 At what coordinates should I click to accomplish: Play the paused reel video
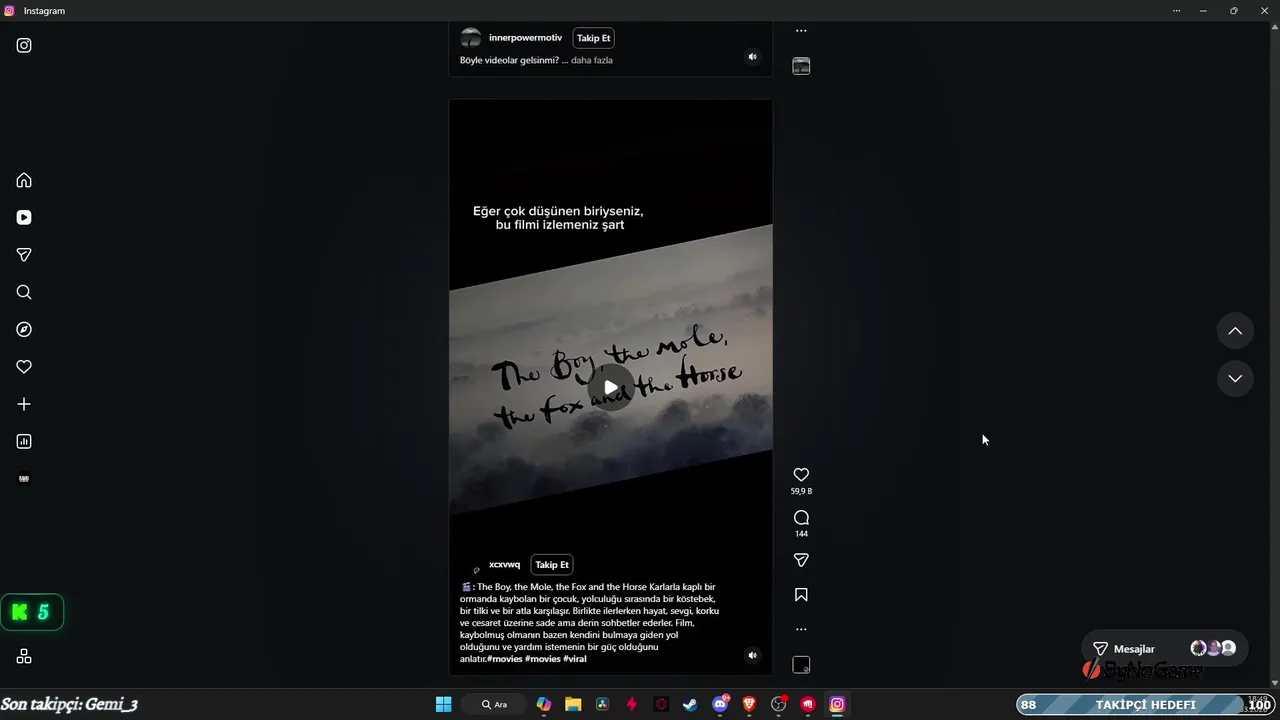(611, 387)
